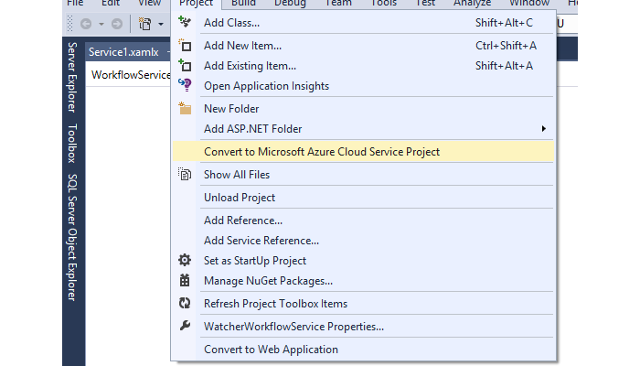Open the Server Explorer side panel tab

point(72,77)
